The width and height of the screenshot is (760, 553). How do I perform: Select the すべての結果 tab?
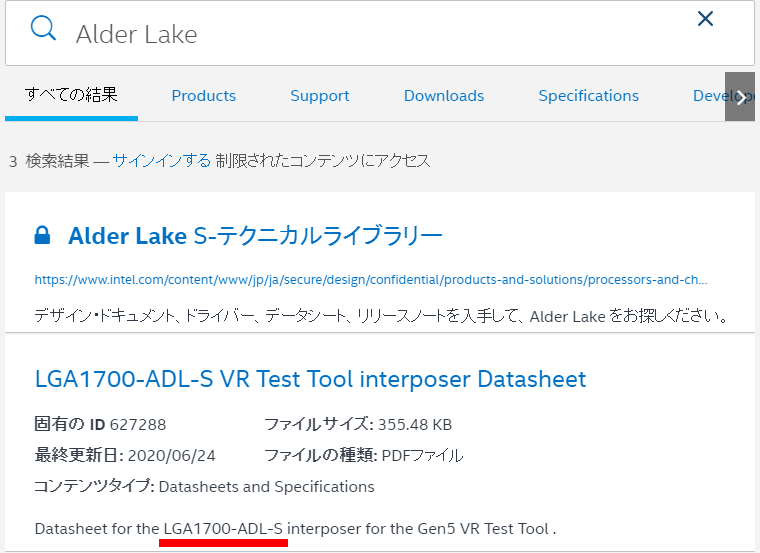pos(71,95)
